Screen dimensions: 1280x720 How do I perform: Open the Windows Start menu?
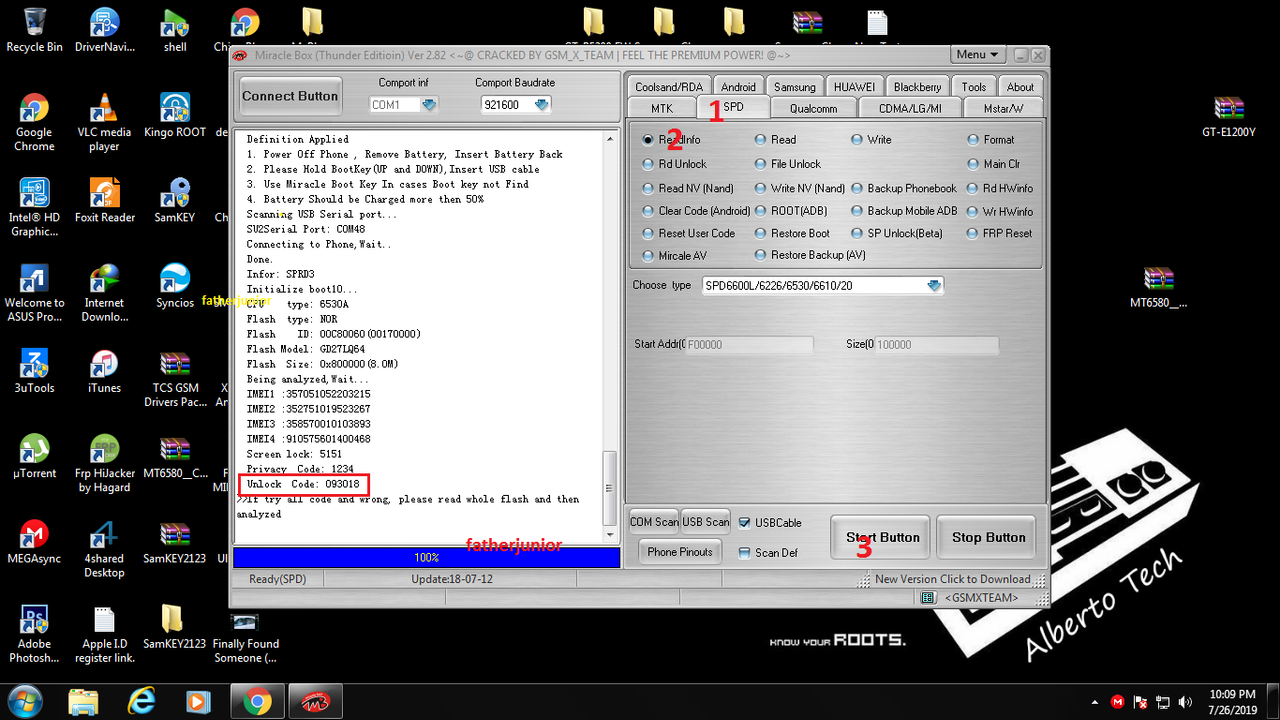[24, 702]
